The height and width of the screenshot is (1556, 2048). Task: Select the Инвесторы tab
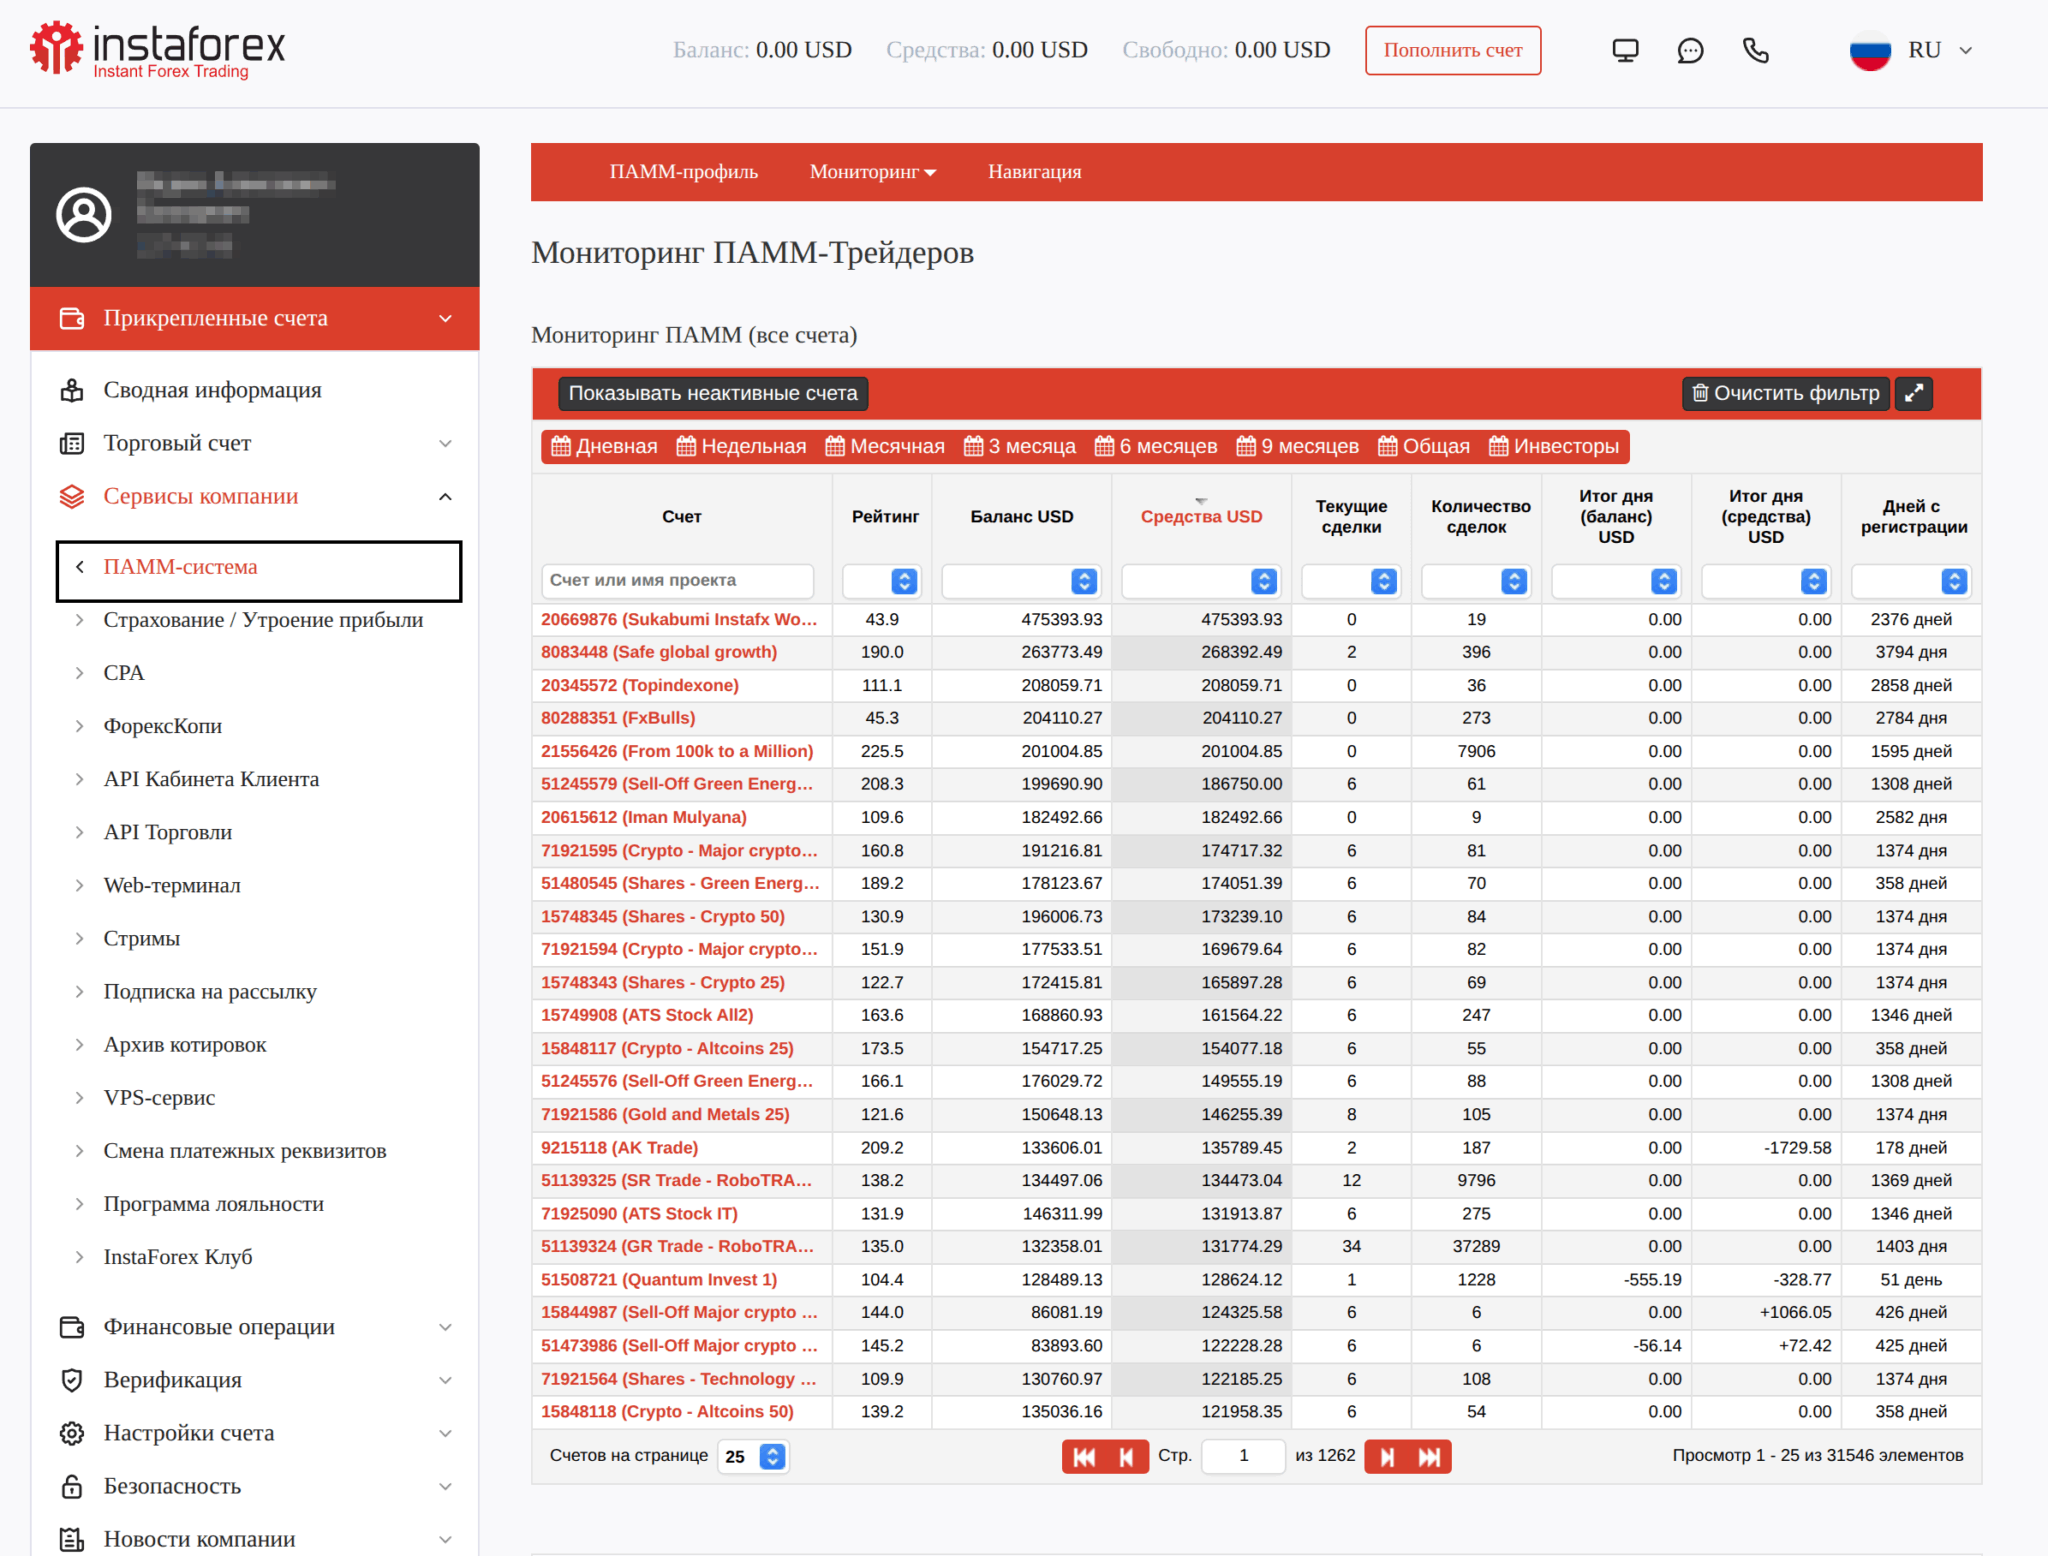(x=1554, y=446)
